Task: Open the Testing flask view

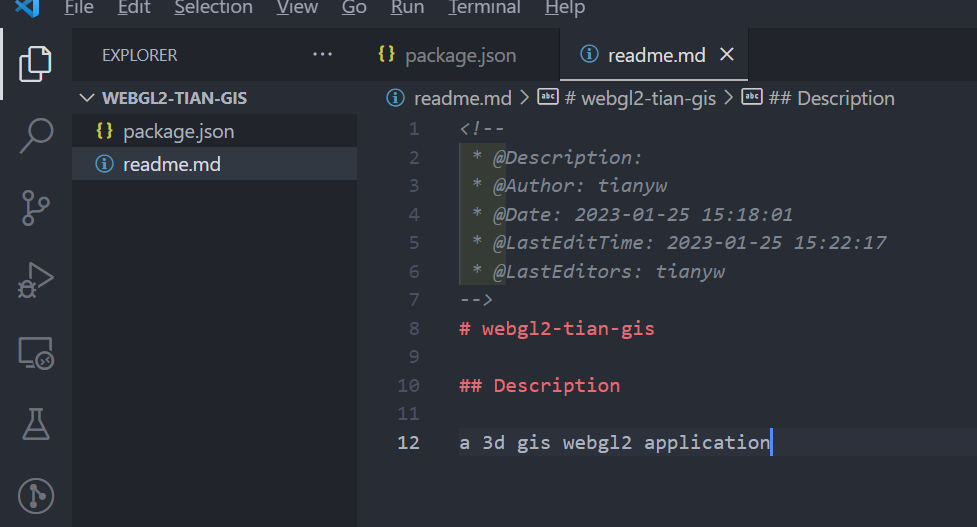Action: pyautogui.click(x=36, y=424)
